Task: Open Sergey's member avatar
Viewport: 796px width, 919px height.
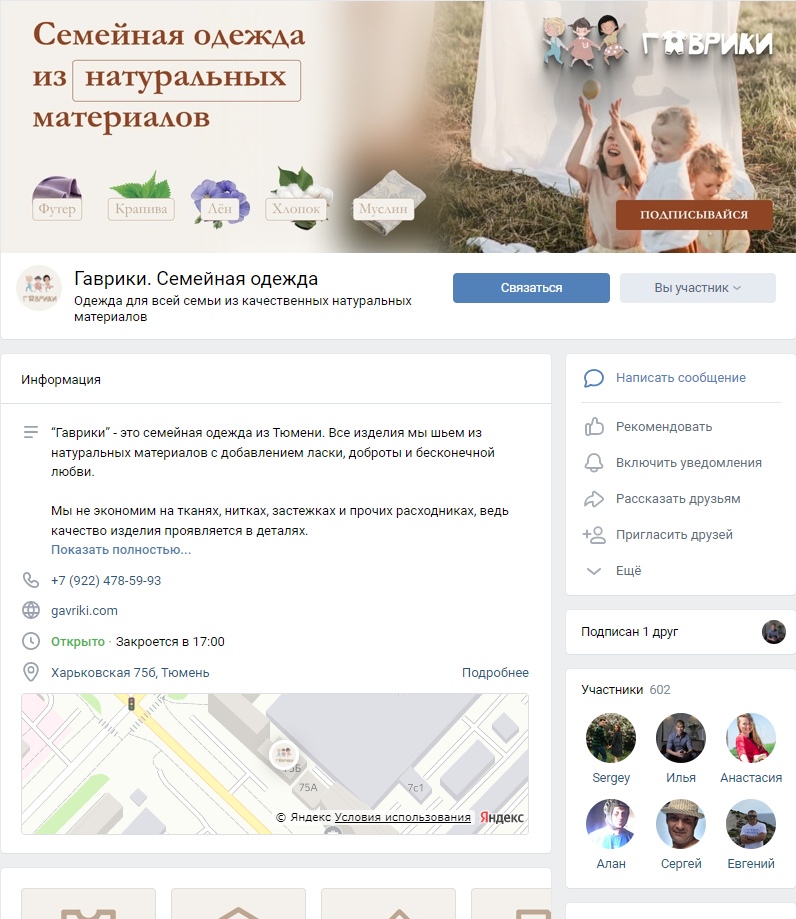Action: 611,737
